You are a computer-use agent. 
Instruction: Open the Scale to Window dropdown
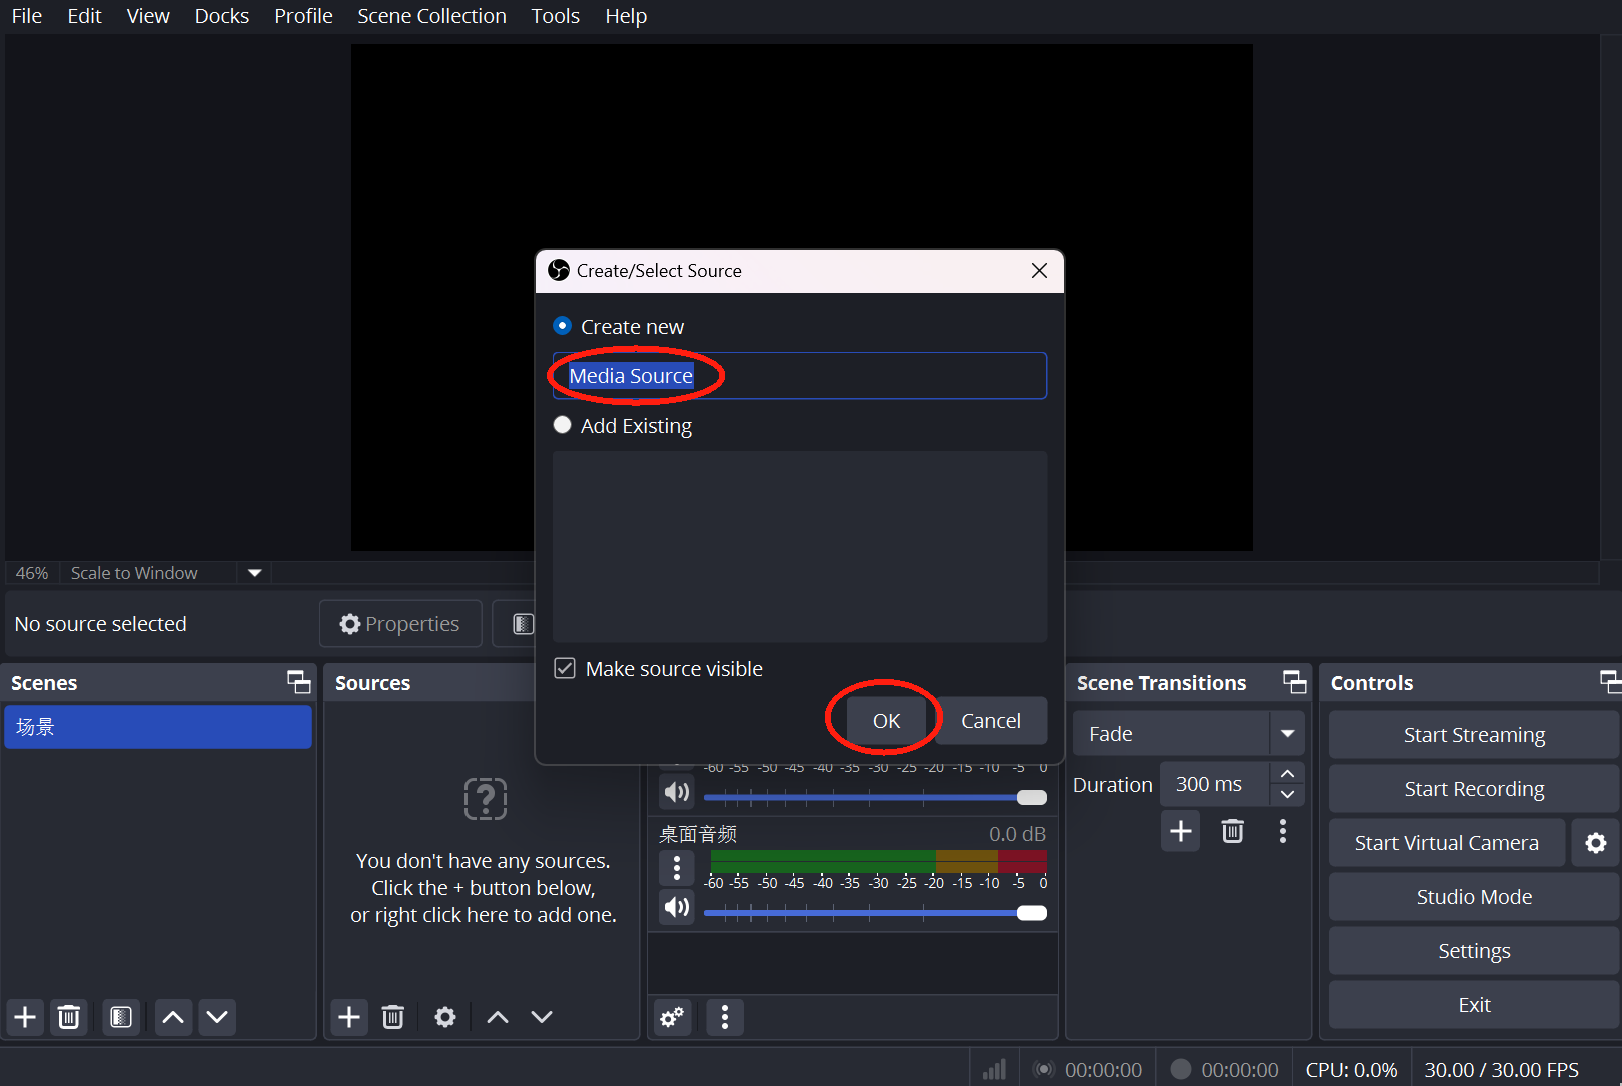click(x=254, y=572)
